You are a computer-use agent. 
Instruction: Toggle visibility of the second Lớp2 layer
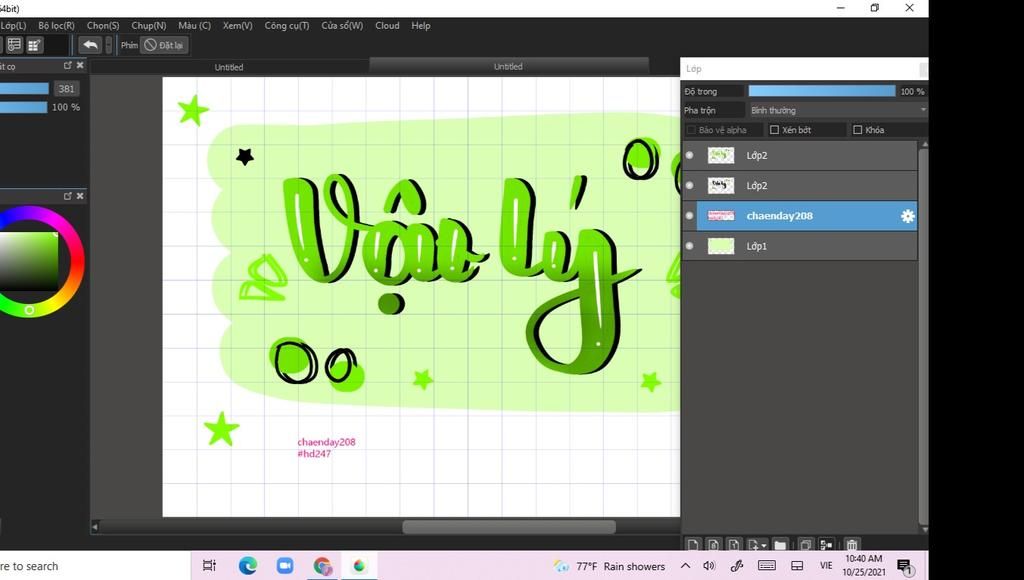[690, 185]
